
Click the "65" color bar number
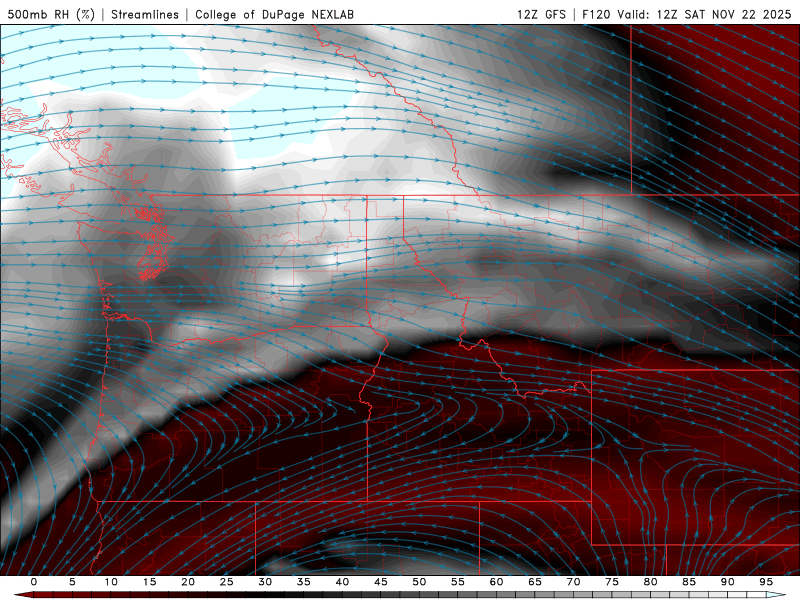(x=535, y=582)
